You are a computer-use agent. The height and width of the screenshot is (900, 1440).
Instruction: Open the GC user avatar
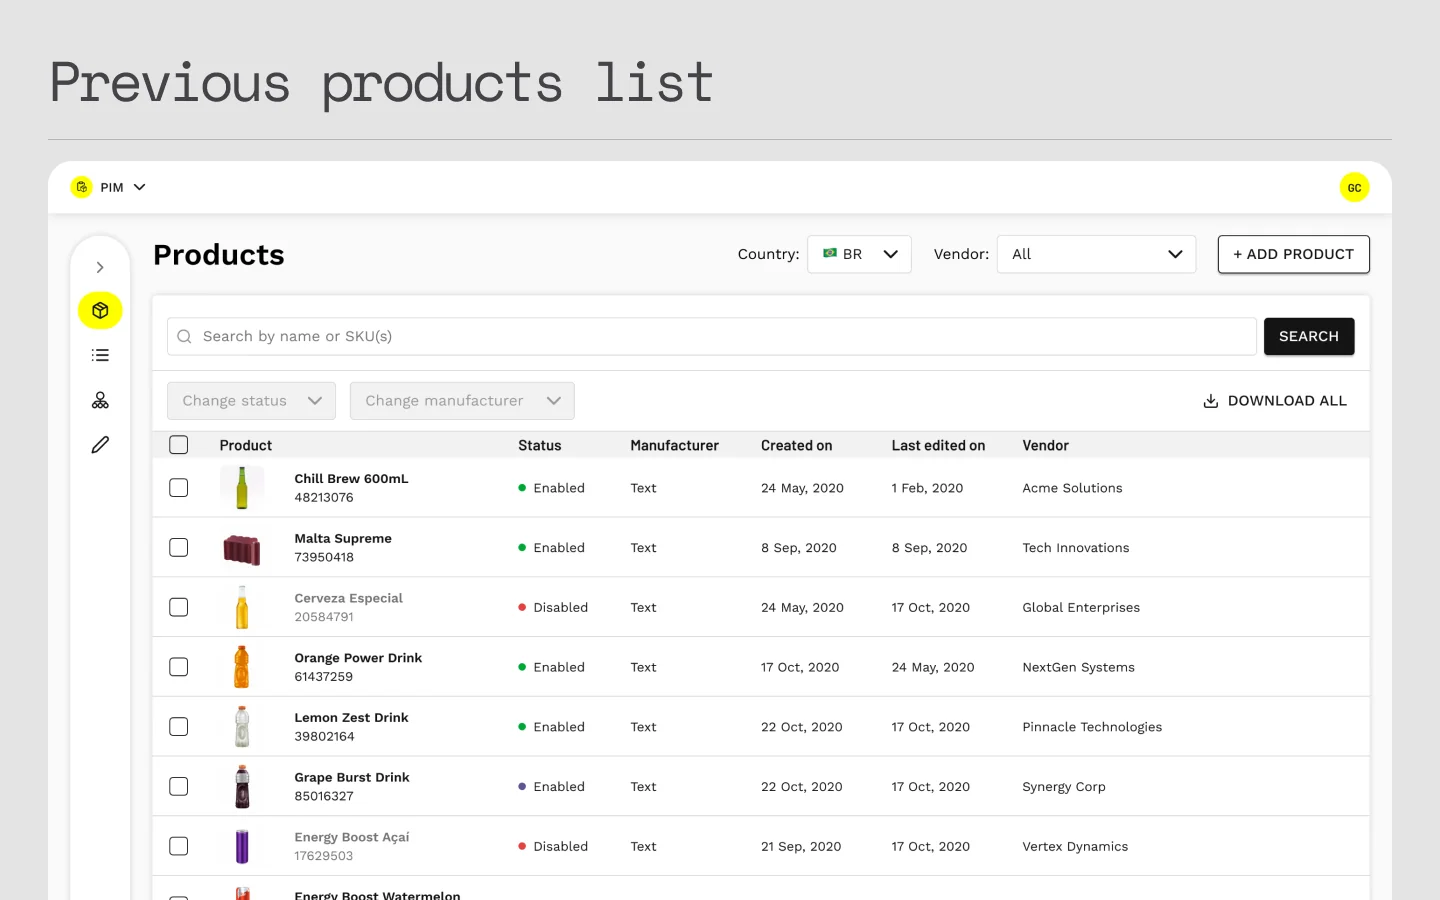pos(1354,187)
